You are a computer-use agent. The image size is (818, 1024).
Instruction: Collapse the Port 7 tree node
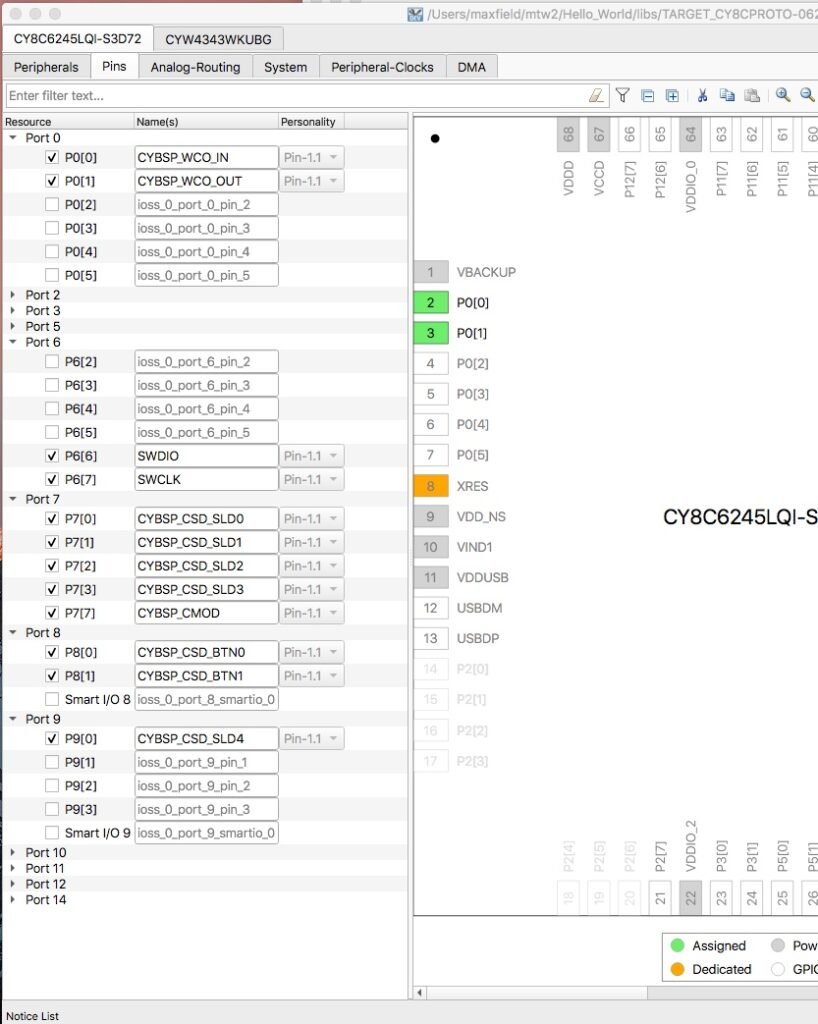(x=13, y=499)
